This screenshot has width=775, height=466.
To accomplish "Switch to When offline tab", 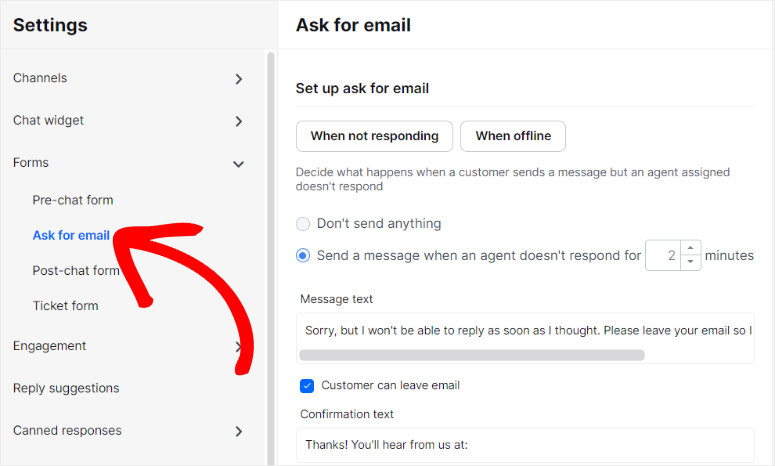I will (513, 136).
